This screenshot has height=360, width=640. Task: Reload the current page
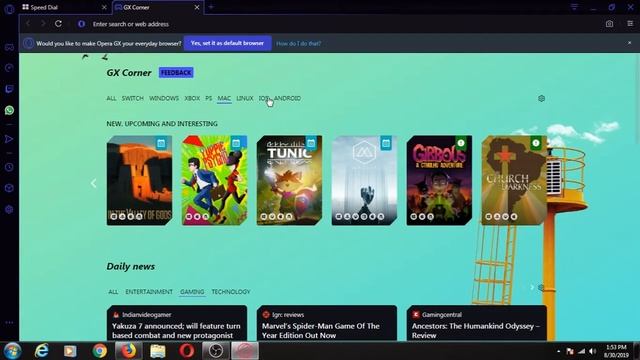(58, 24)
